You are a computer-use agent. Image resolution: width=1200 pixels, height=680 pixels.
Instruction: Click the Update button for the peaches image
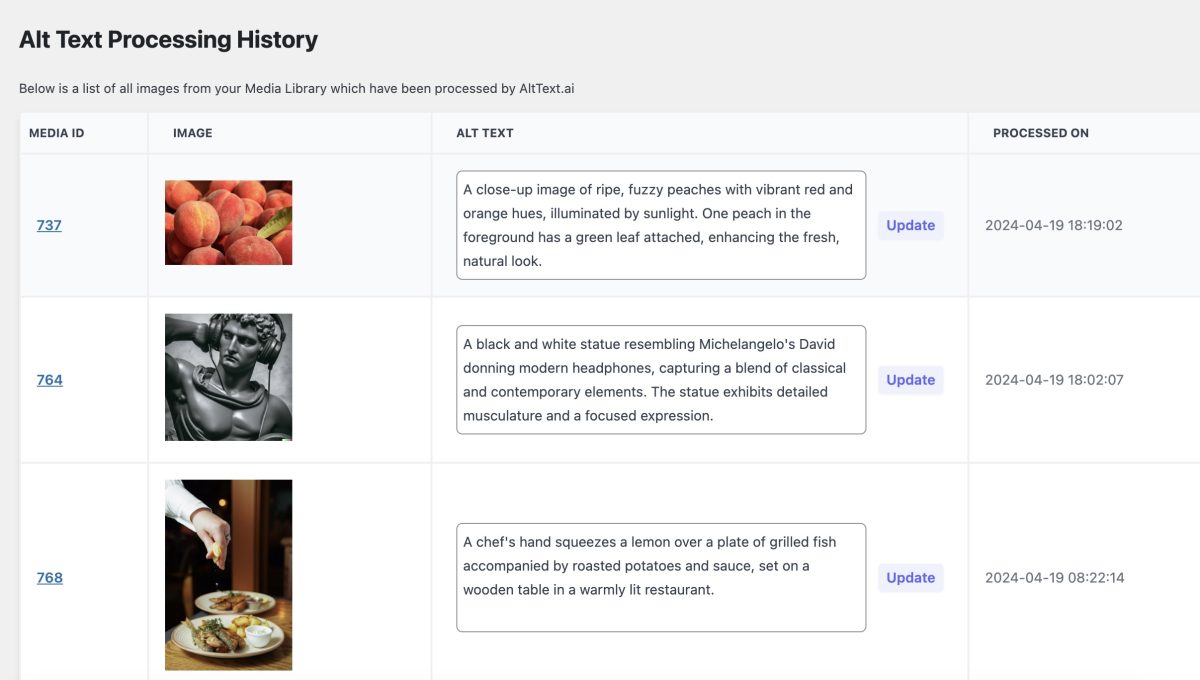pyautogui.click(x=909, y=225)
